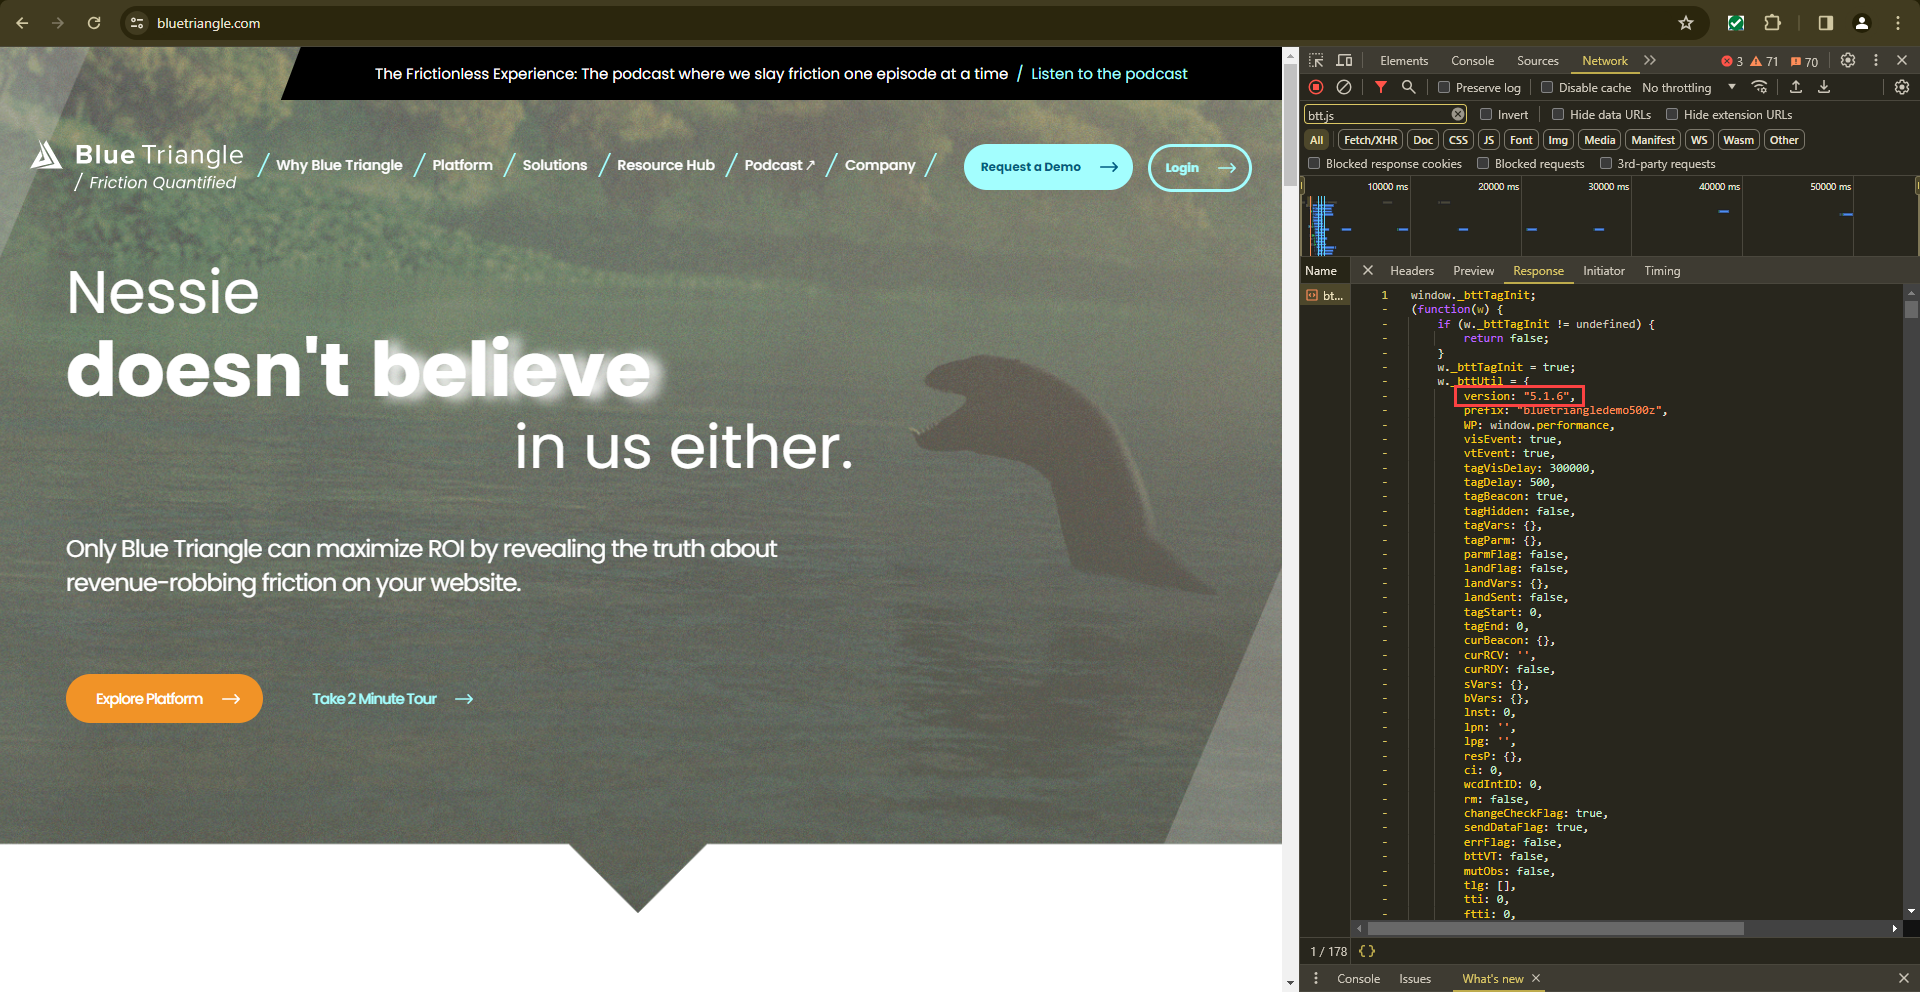Open the Headers tab of the request
1920x992 pixels.
[x=1412, y=270]
